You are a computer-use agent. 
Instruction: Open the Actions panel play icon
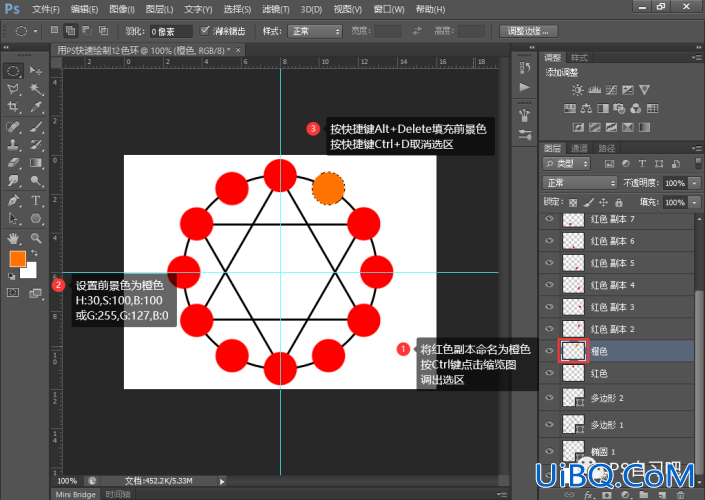525,87
